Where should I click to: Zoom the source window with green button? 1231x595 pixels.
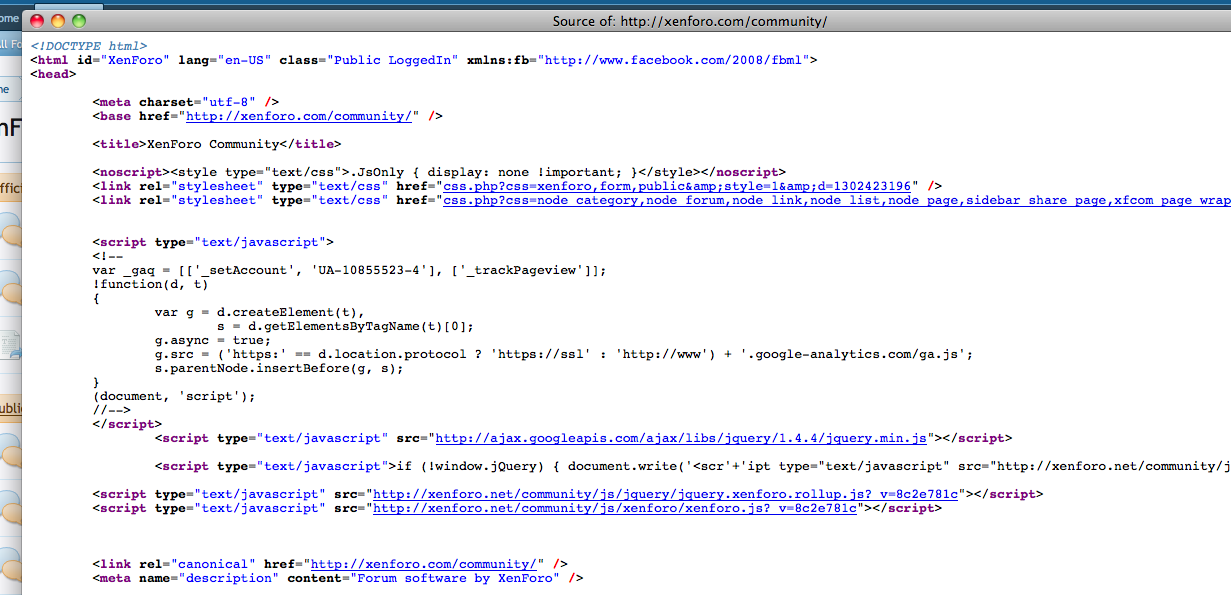point(79,21)
